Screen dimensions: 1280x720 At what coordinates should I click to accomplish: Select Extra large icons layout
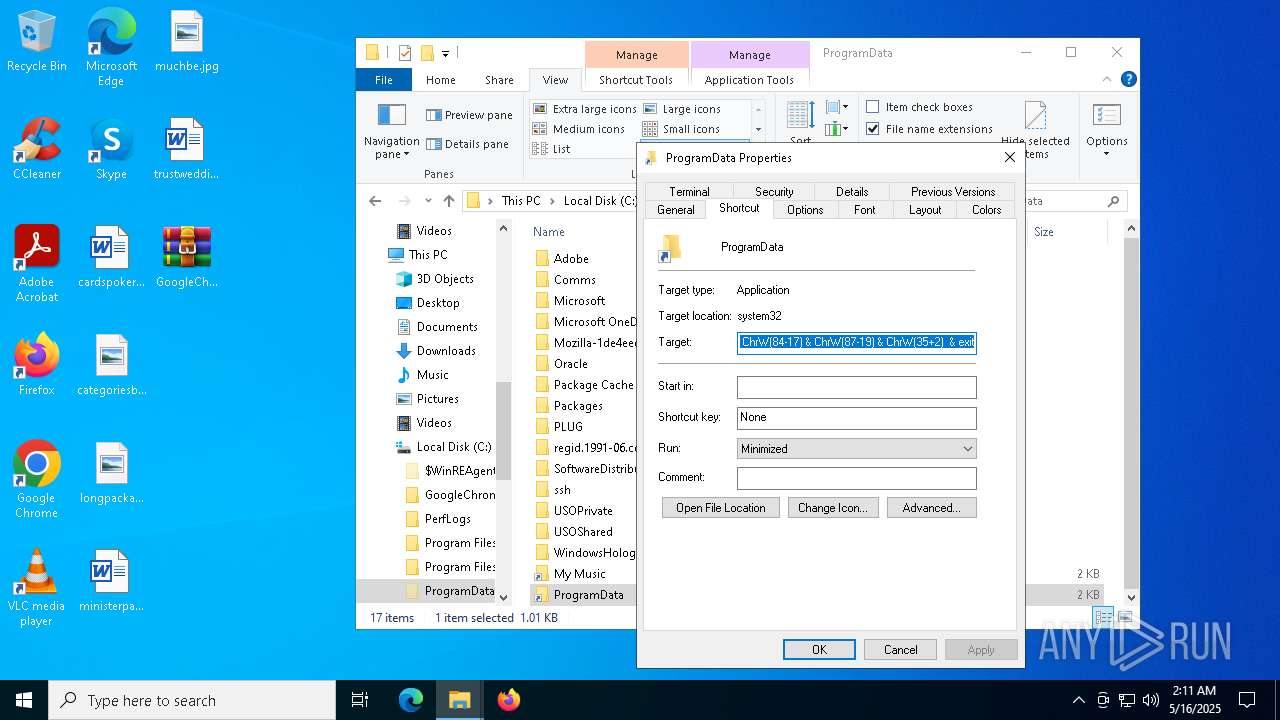pos(585,109)
